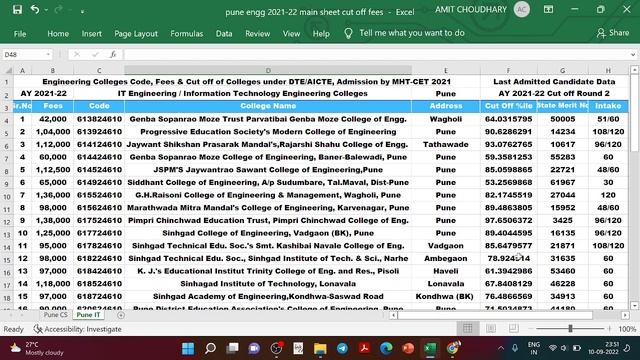Screen dimensions: 640x360
Task: Click the Cut Off %ile header cell
Action: 509,106
